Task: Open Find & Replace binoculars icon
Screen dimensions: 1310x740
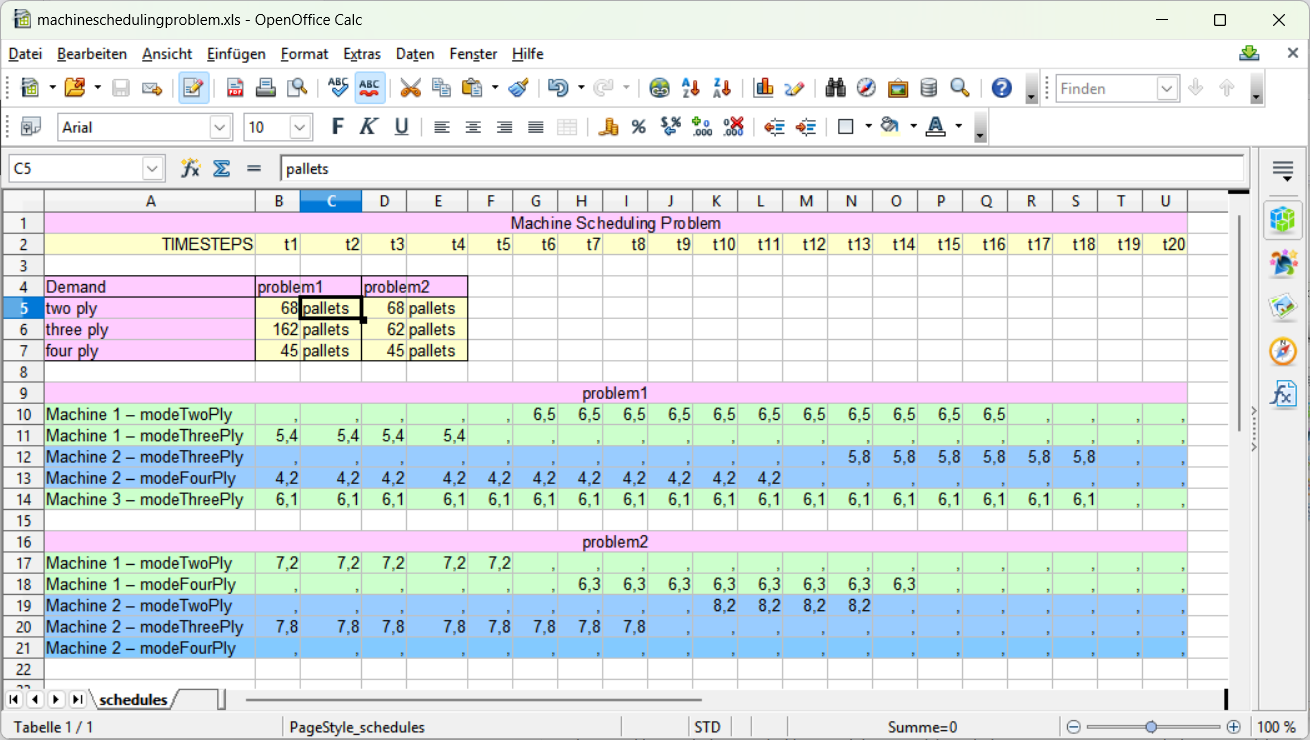Action: coord(836,88)
